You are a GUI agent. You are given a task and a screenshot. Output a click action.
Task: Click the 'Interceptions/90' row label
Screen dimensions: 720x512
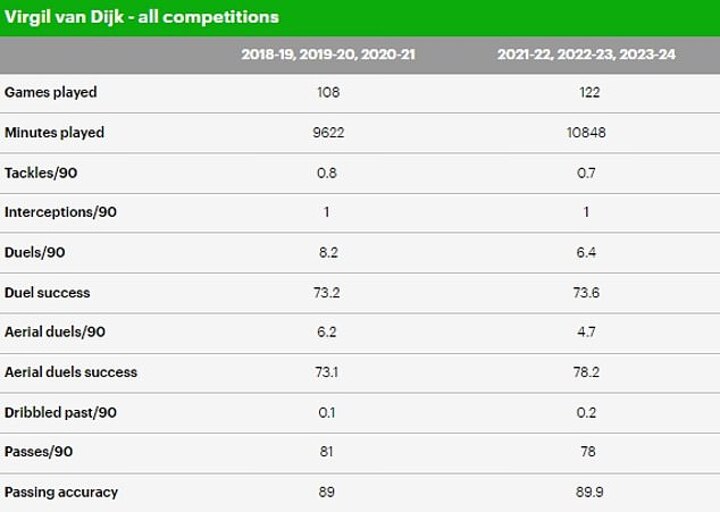60,212
